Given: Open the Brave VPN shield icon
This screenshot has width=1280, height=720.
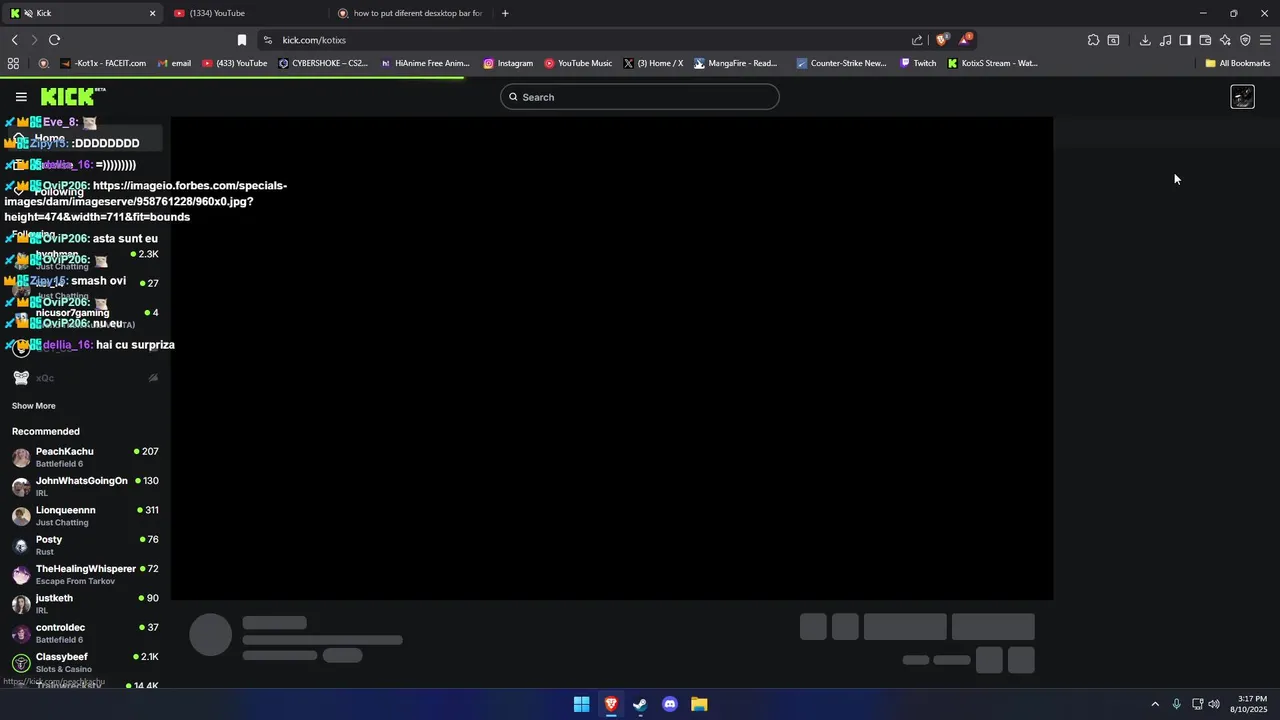Looking at the screenshot, I should pyautogui.click(x=1245, y=40).
